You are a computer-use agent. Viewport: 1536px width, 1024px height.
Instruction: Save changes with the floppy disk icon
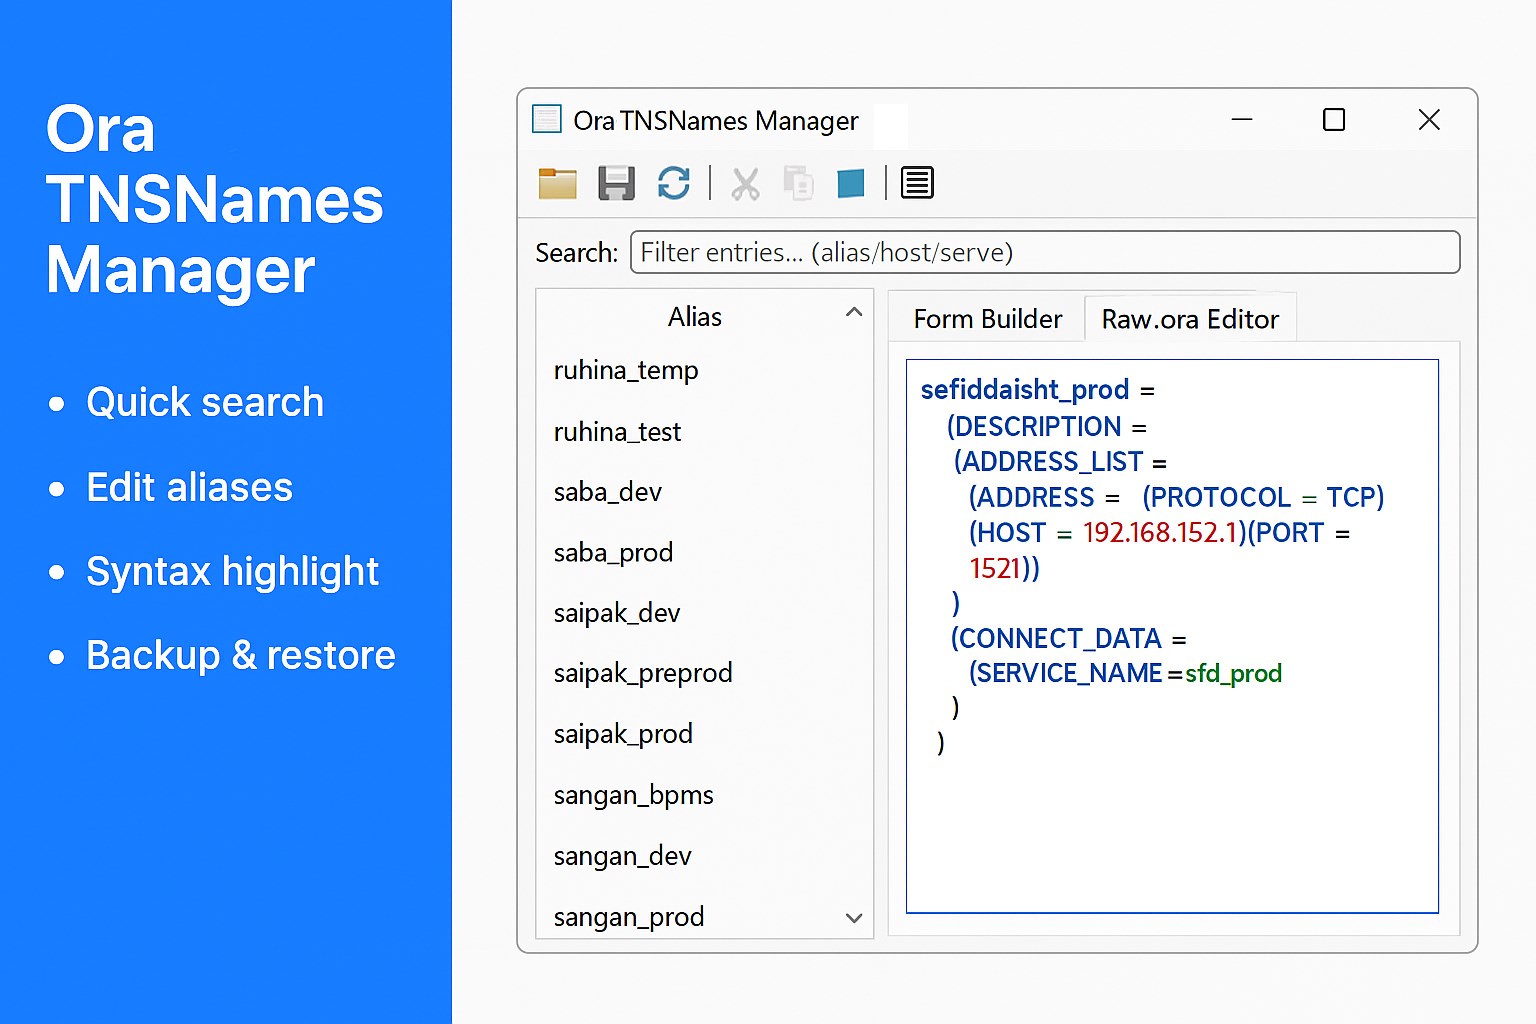pyautogui.click(x=616, y=183)
